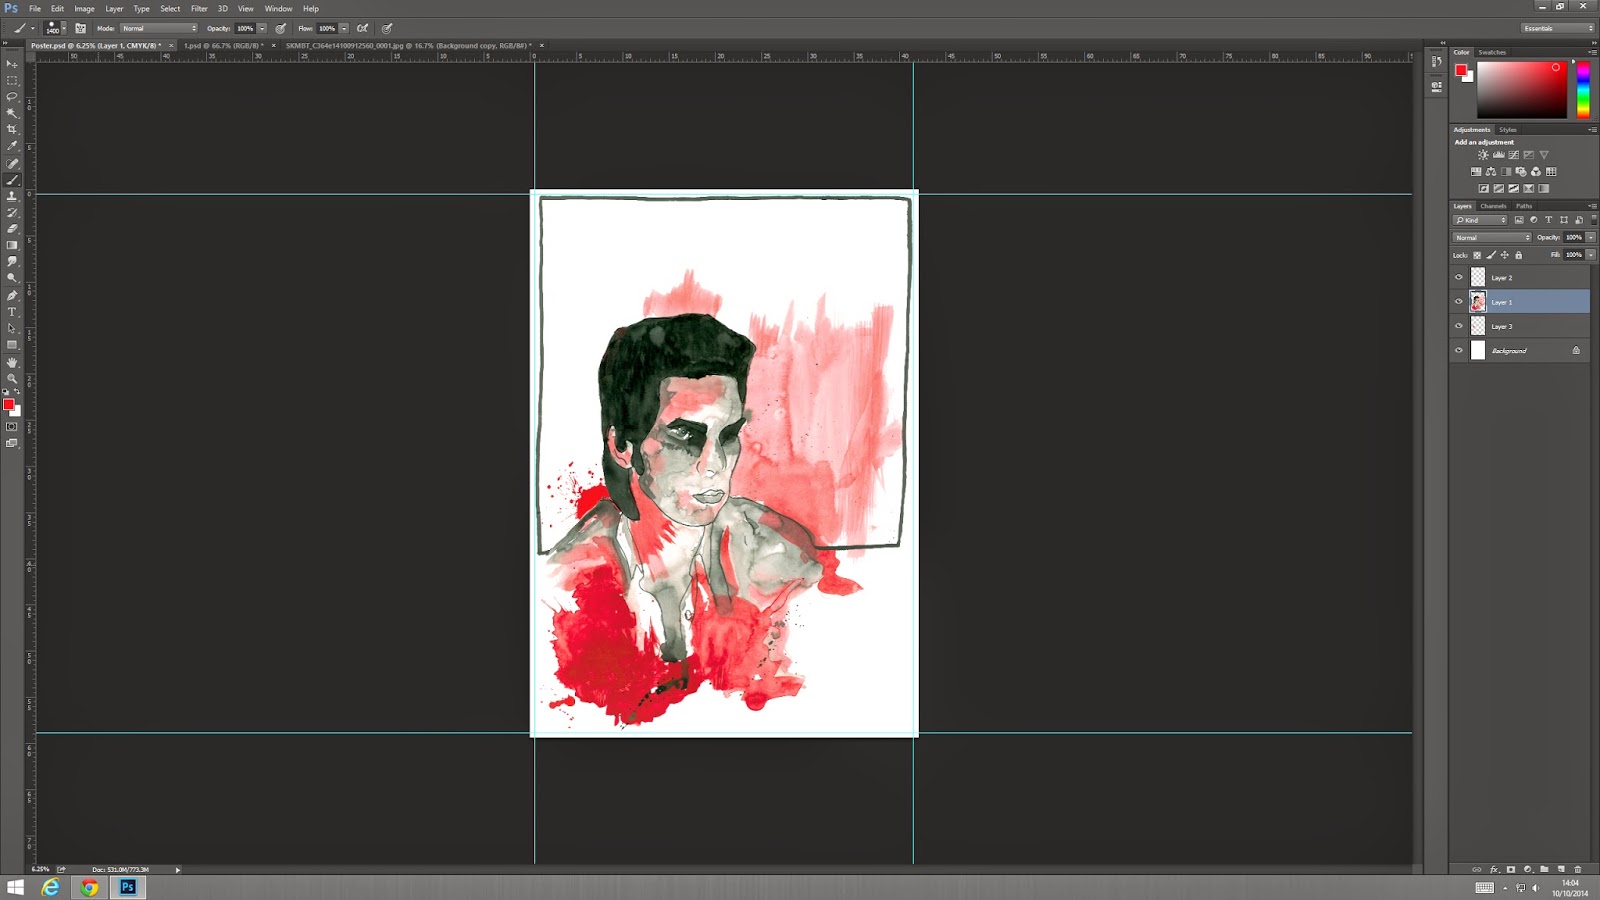This screenshot has height=900, width=1600.
Task: Select the Zoom tool
Action: click(x=12, y=378)
